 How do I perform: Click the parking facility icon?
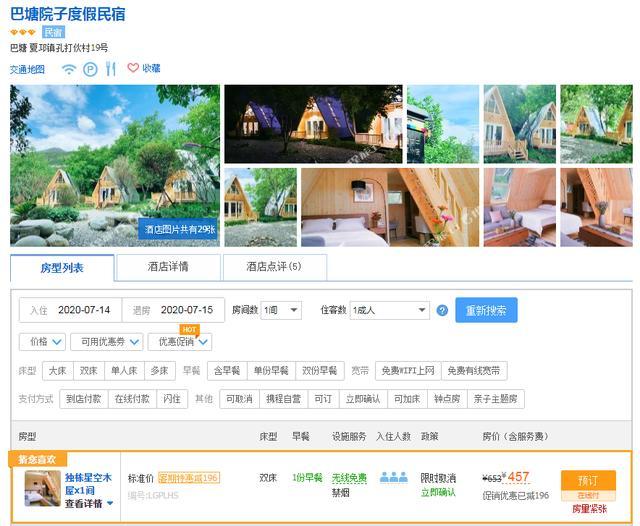(x=90, y=69)
